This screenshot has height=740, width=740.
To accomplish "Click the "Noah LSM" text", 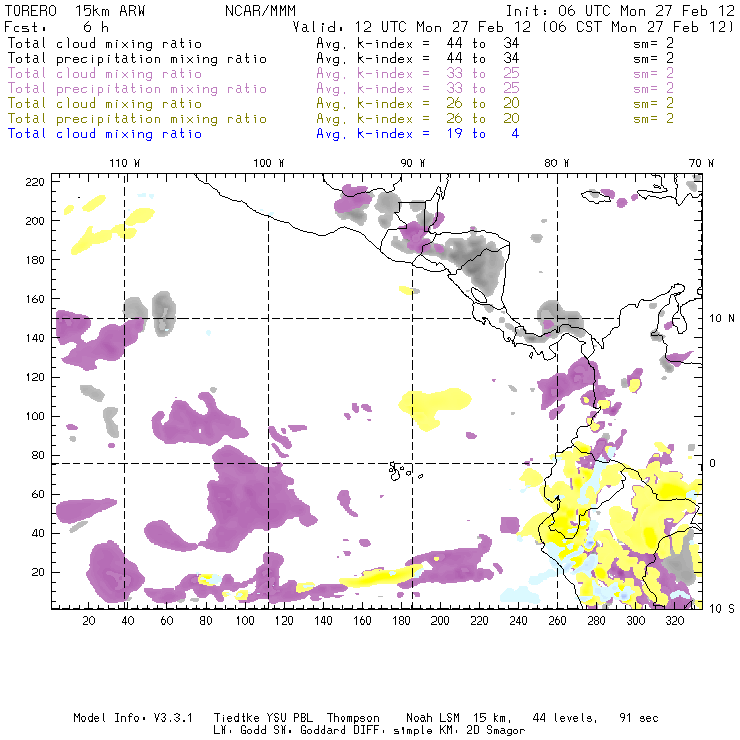I will pos(433,718).
